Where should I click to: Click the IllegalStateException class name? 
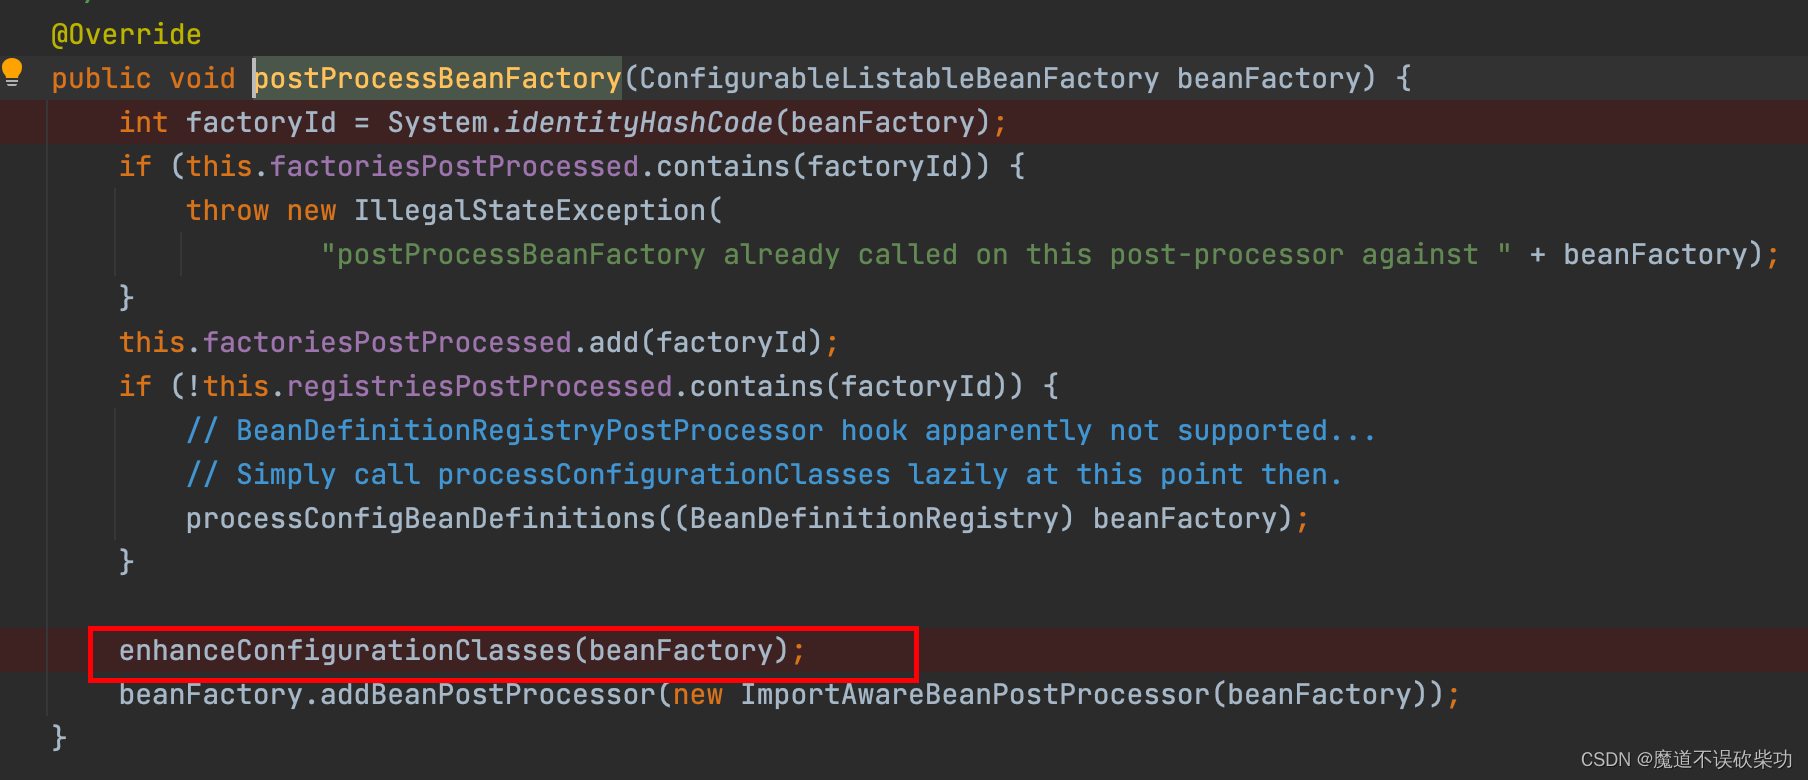point(530,211)
